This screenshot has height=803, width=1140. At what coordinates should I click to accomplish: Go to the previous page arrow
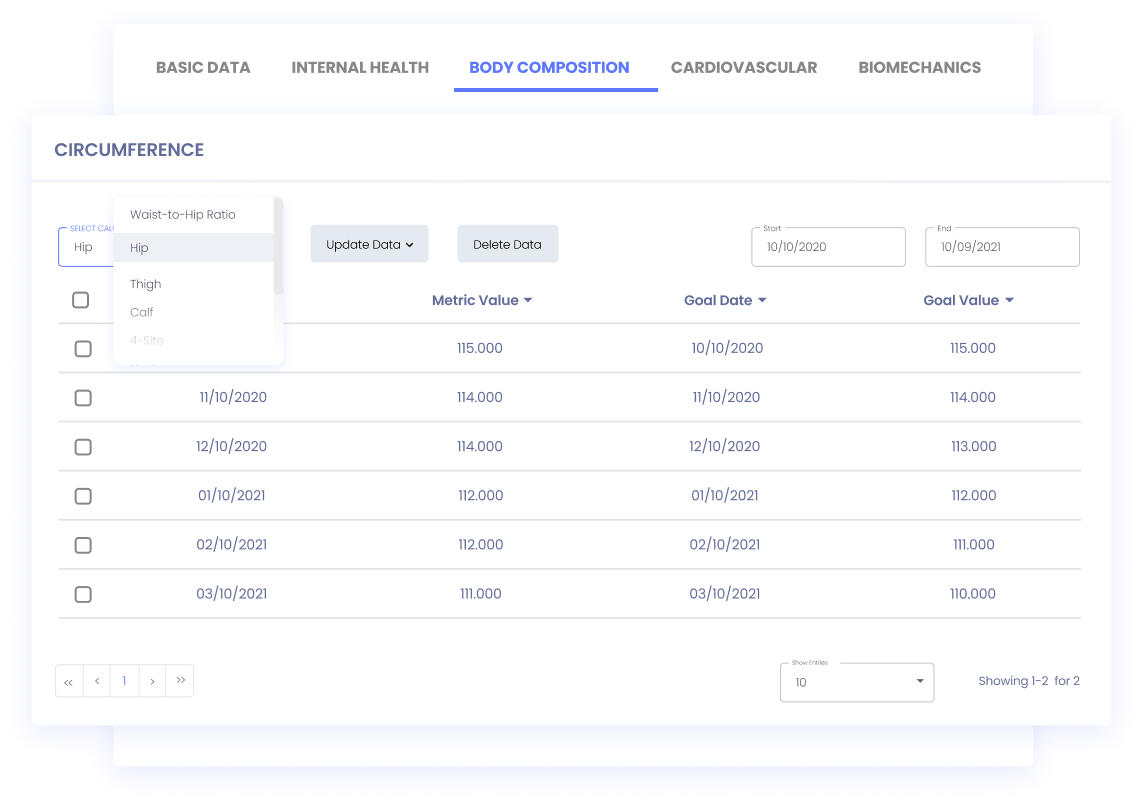point(97,682)
